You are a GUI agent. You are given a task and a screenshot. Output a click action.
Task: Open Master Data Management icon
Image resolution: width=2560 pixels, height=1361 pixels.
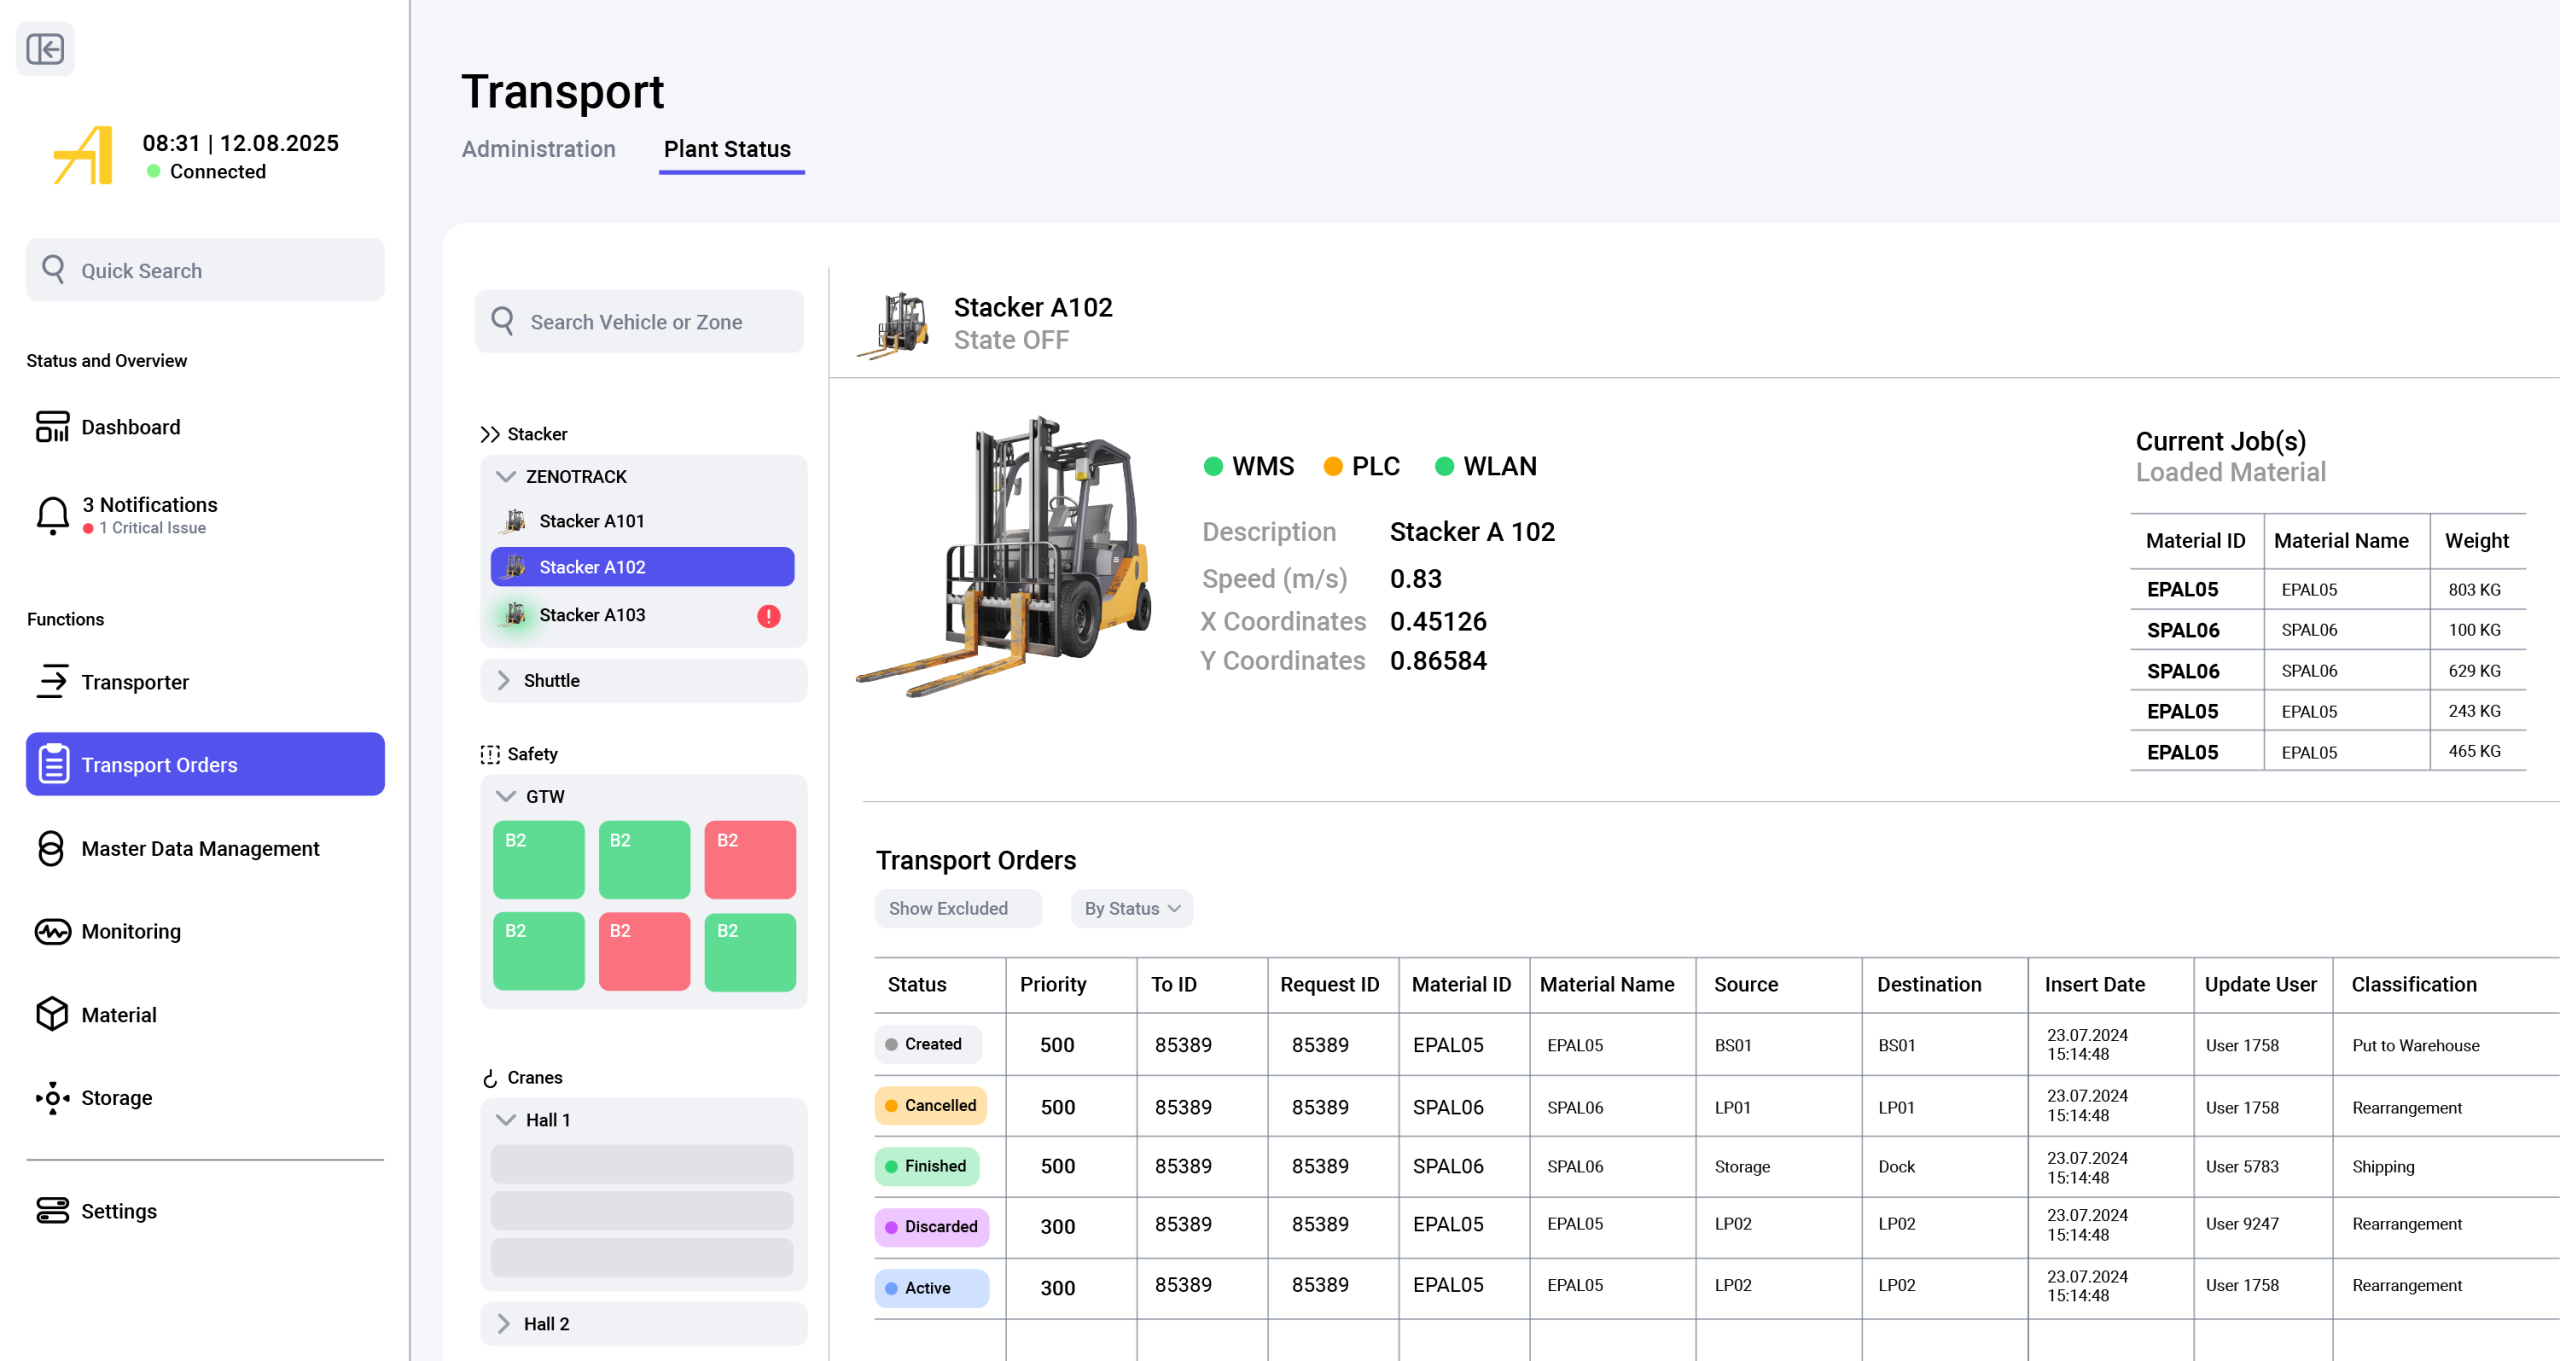point(52,849)
